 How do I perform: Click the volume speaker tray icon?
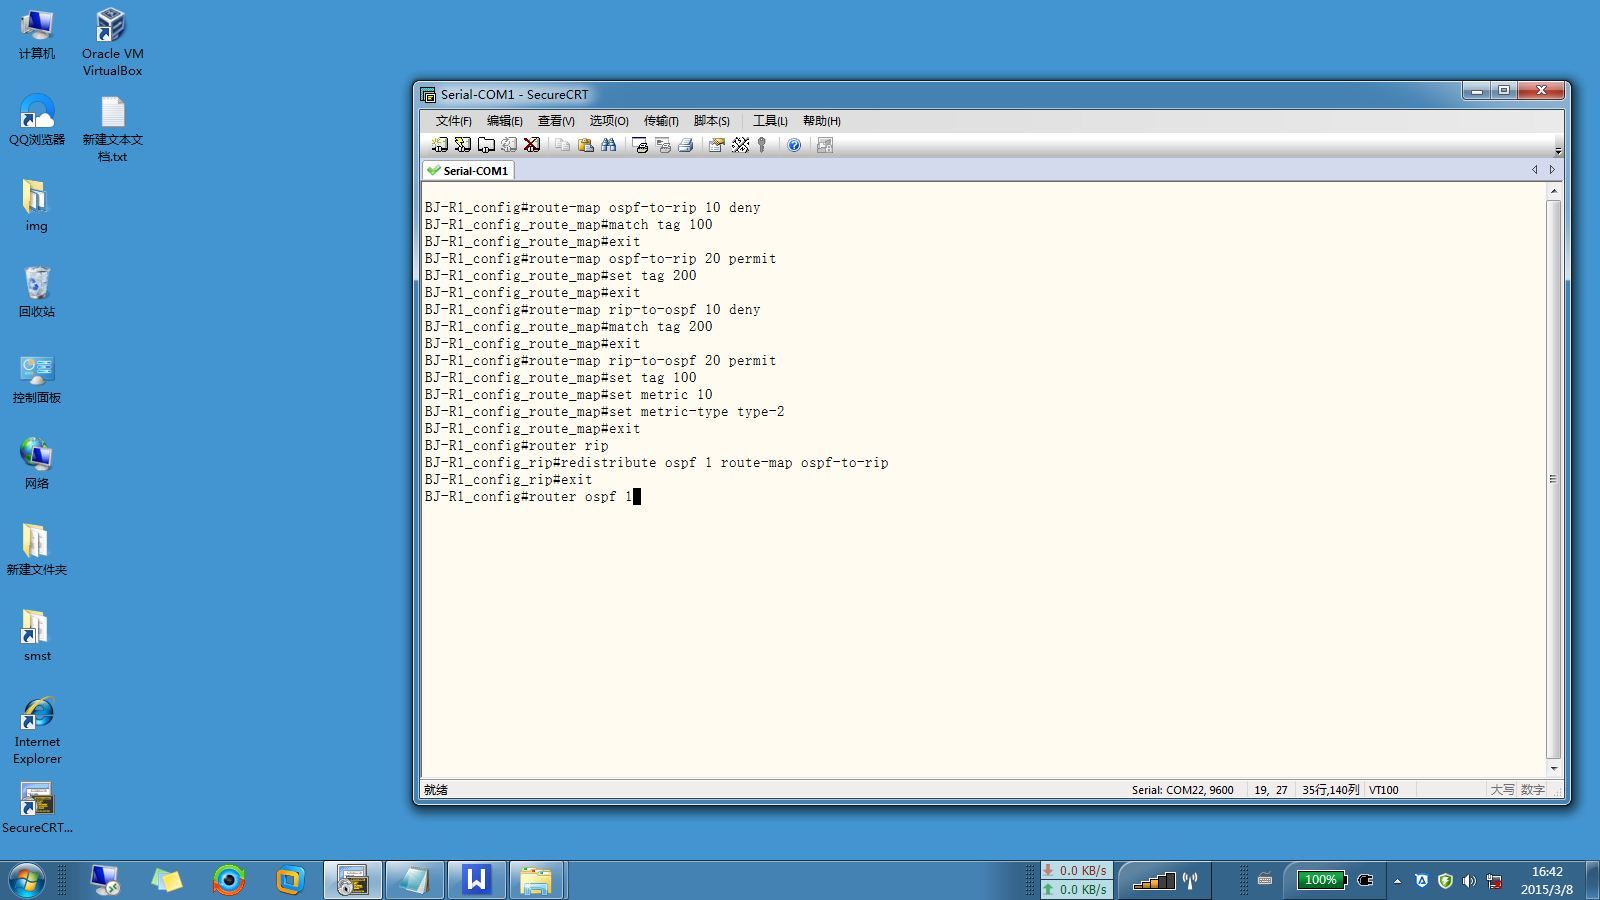[x=1469, y=881]
